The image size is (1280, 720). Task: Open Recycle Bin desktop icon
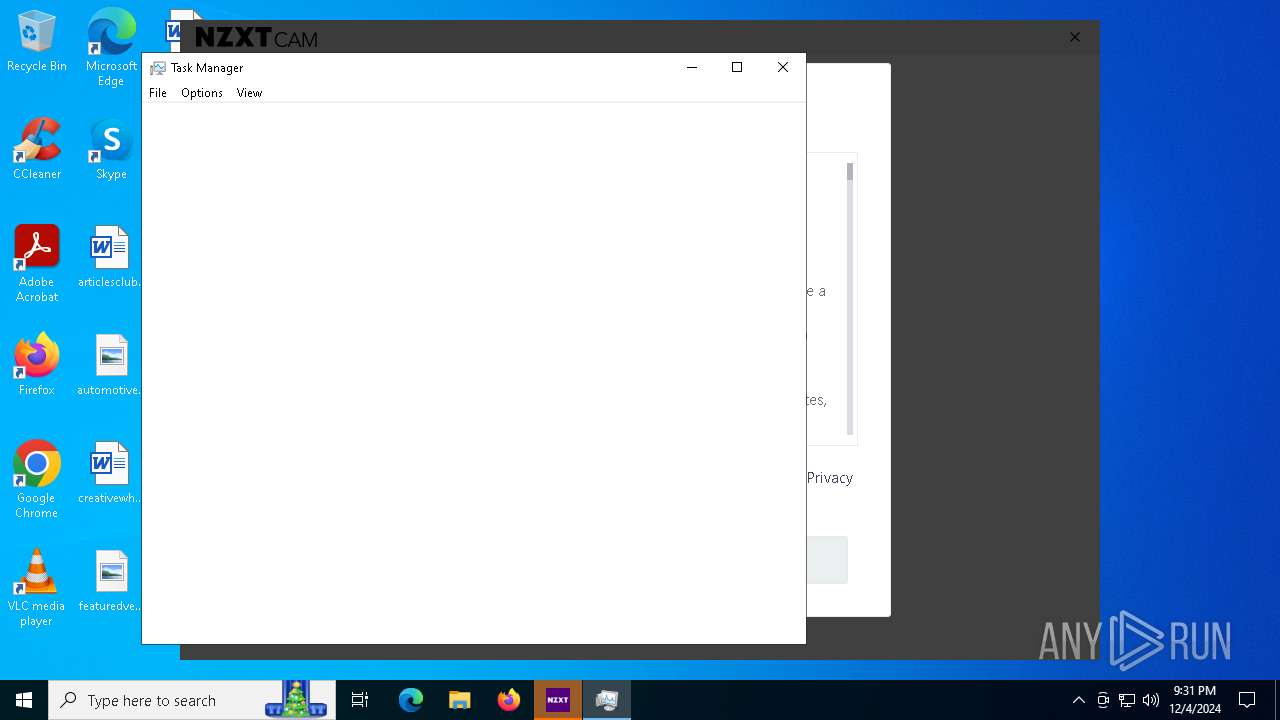[x=37, y=42]
